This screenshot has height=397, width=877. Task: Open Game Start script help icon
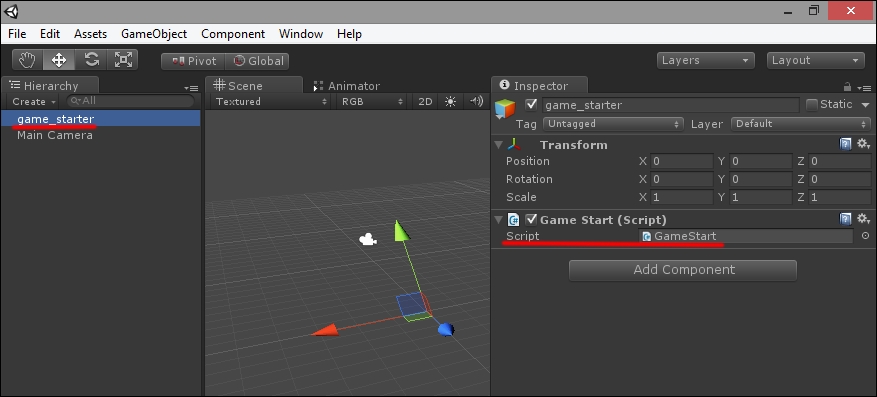846,219
